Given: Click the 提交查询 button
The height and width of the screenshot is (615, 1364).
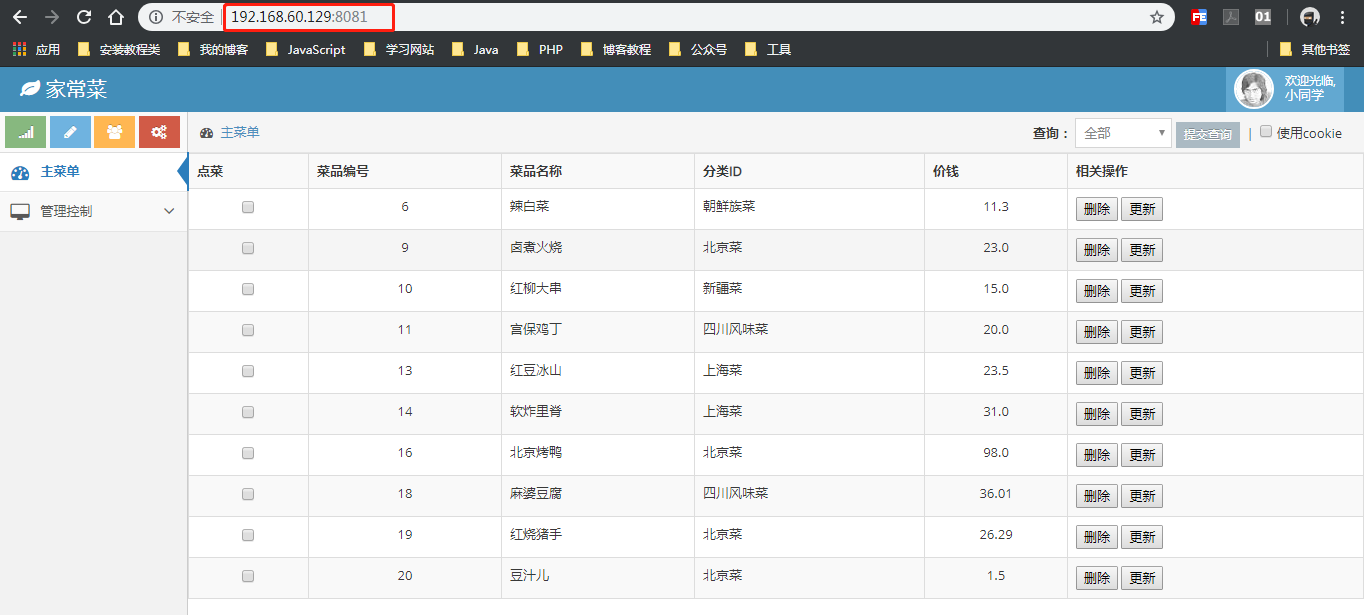Looking at the screenshot, I should 1208,134.
